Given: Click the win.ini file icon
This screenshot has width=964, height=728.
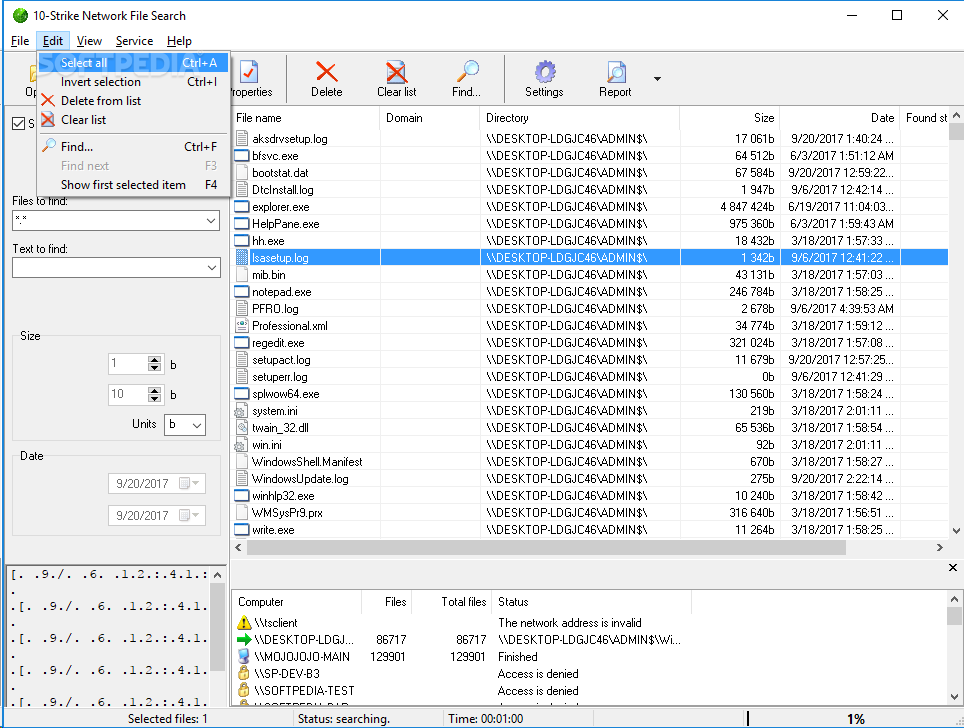Looking at the screenshot, I should pyautogui.click(x=241, y=445).
